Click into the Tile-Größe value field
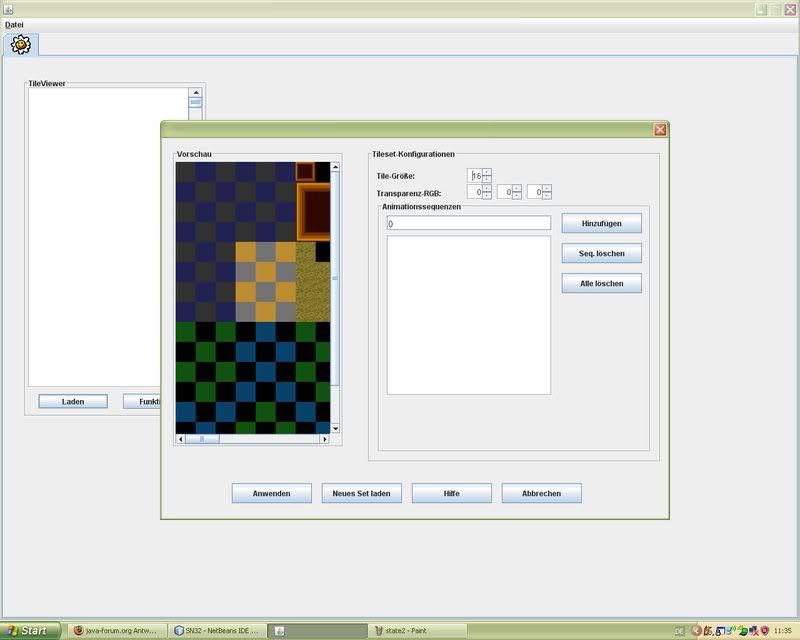The height and width of the screenshot is (640, 800). (x=475, y=176)
